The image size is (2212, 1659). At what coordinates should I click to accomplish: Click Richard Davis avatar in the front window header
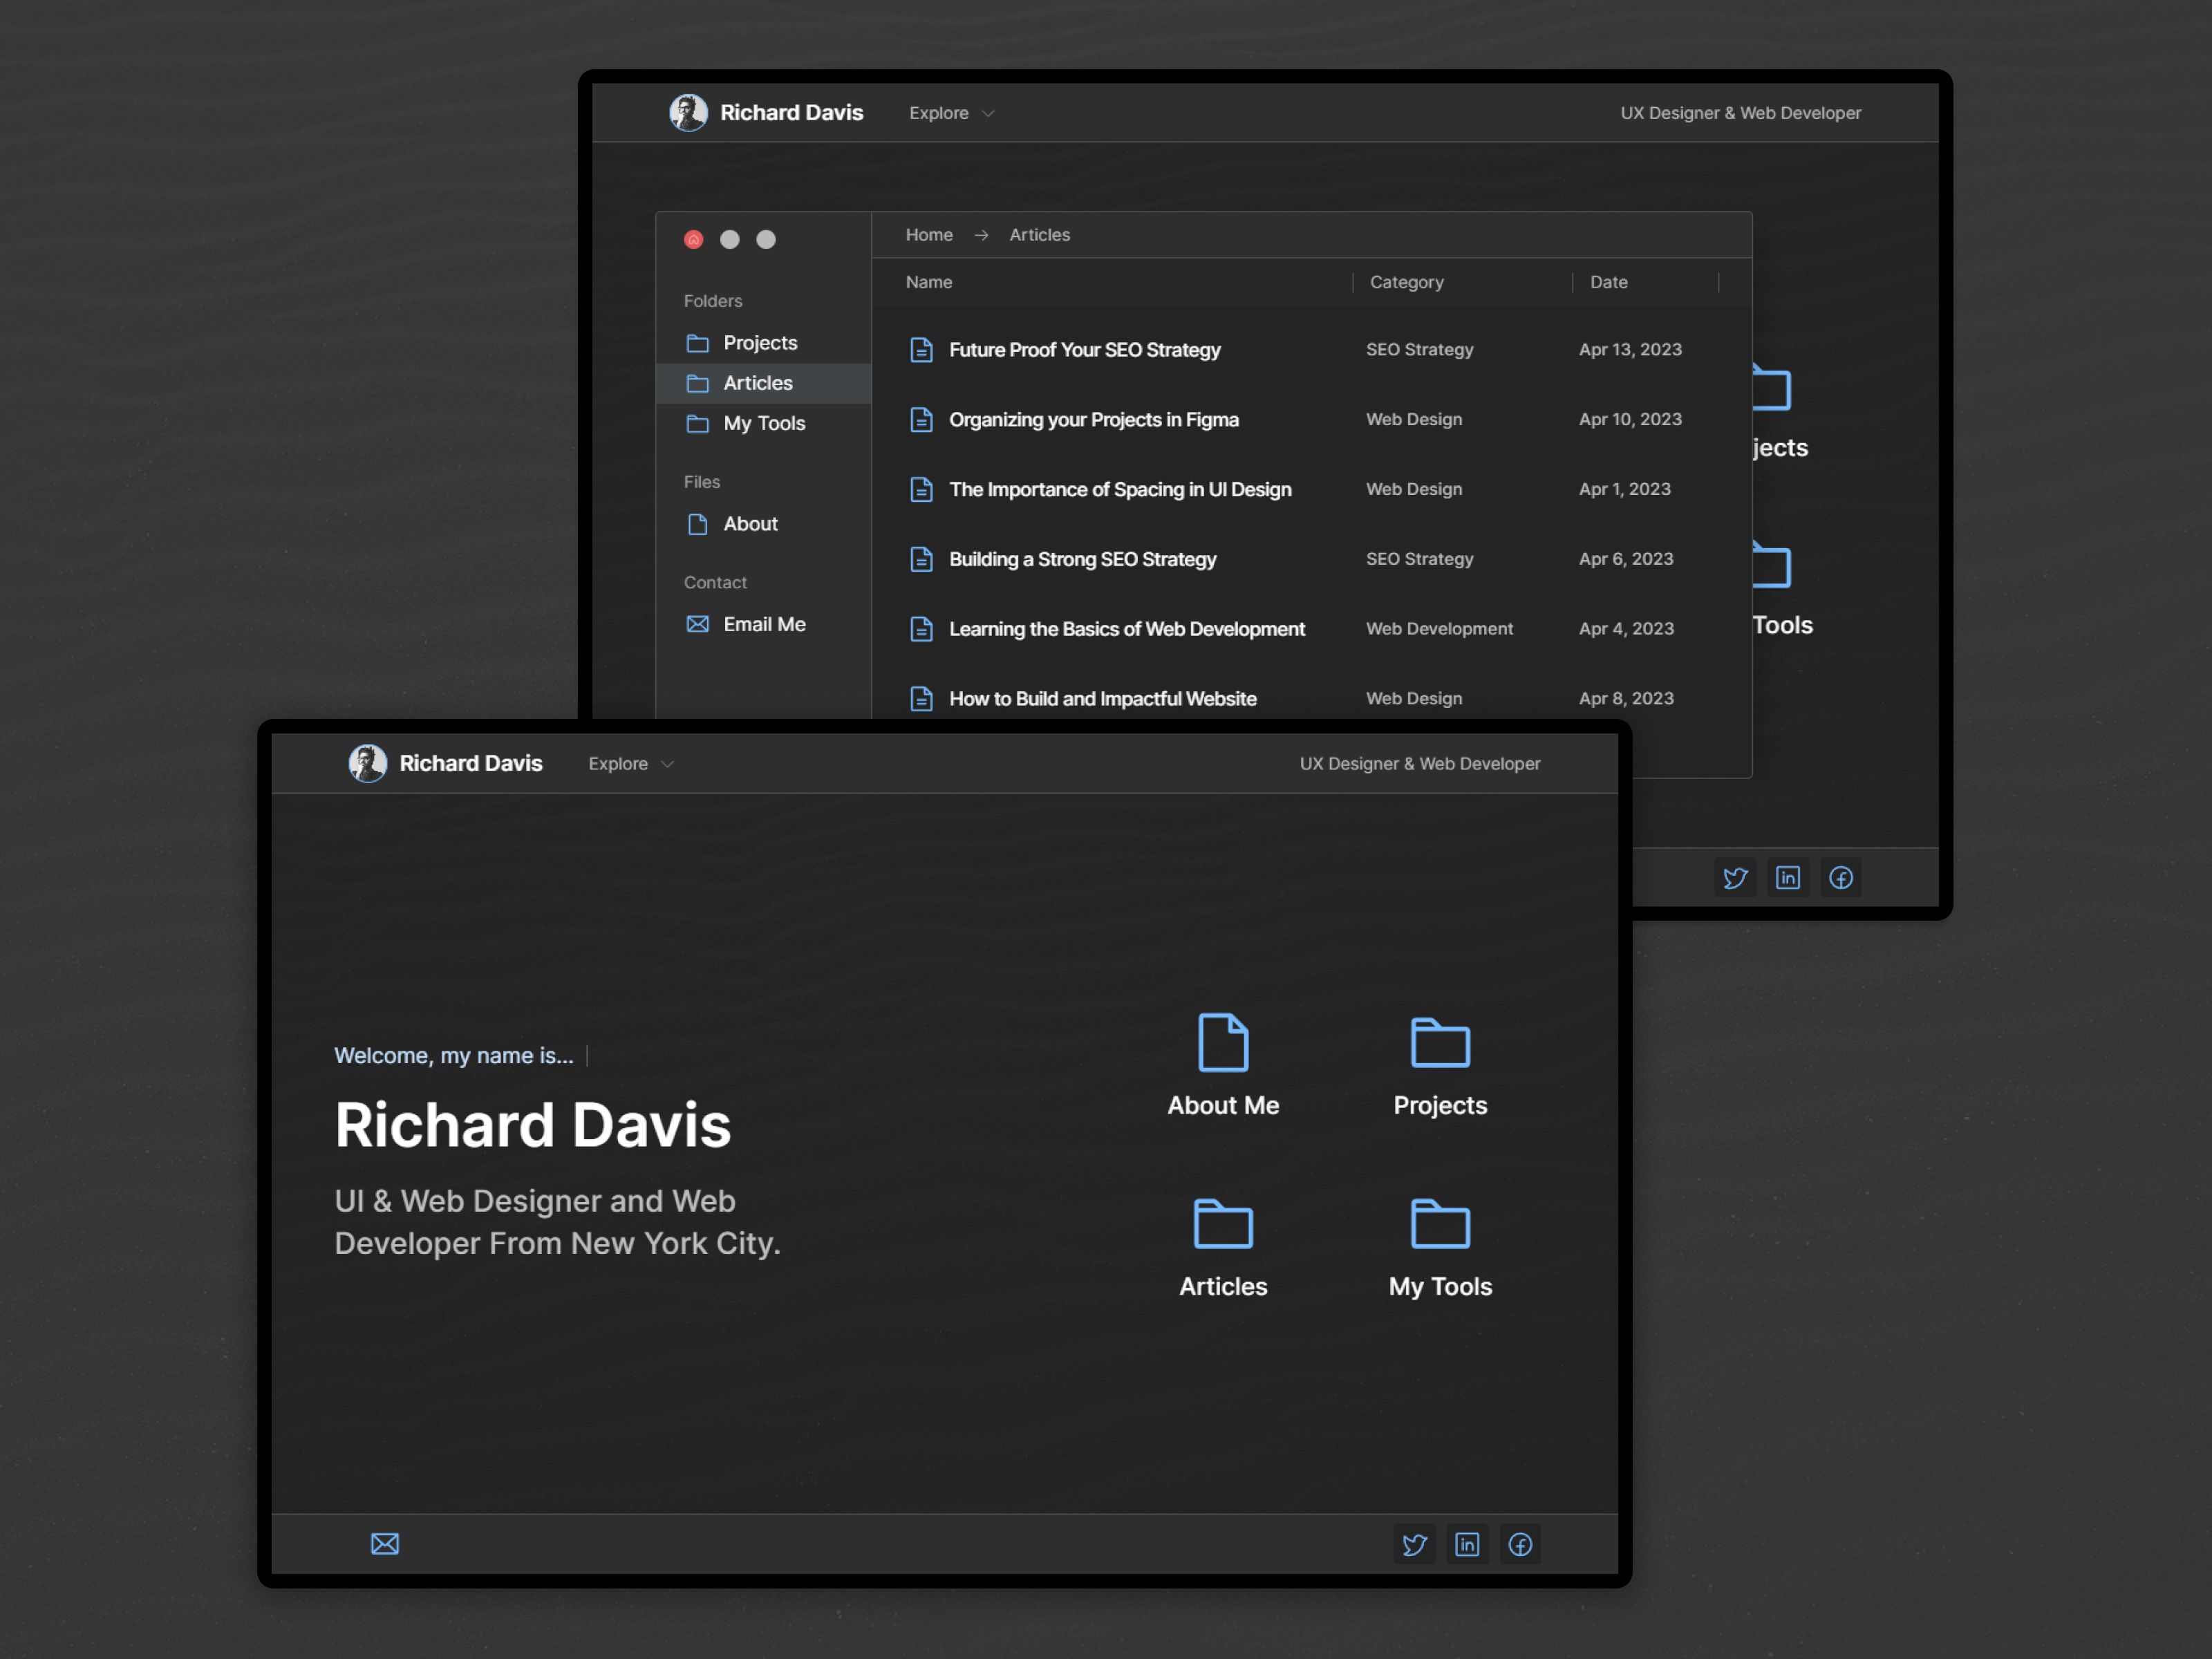click(x=368, y=764)
